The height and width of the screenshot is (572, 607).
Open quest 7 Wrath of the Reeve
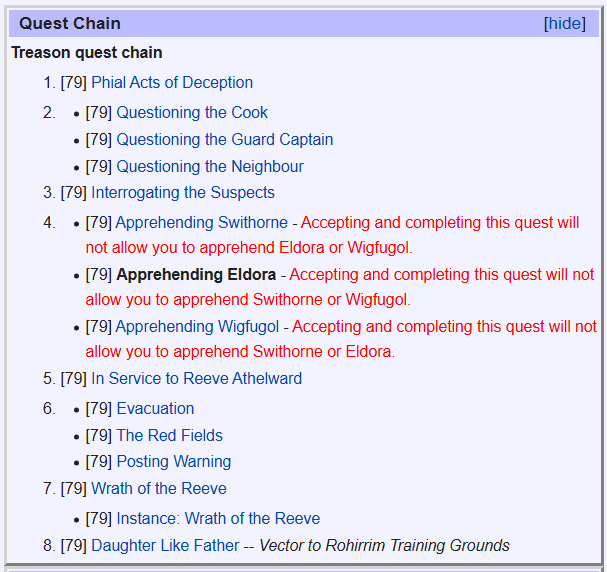point(159,488)
